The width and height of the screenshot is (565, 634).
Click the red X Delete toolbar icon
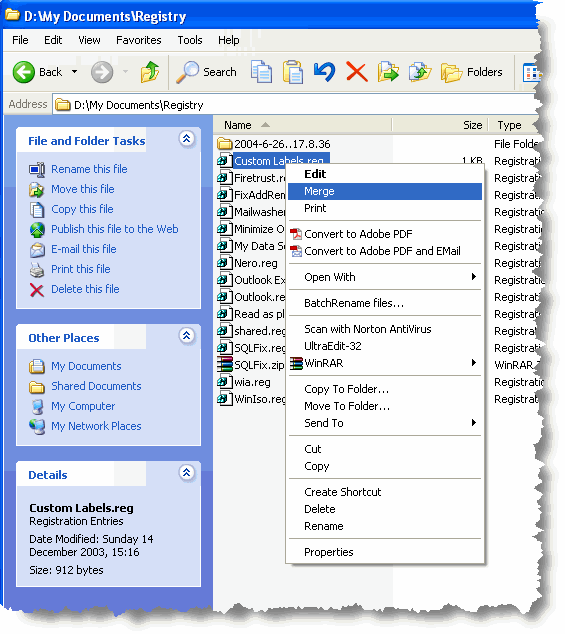pyautogui.click(x=357, y=72)
